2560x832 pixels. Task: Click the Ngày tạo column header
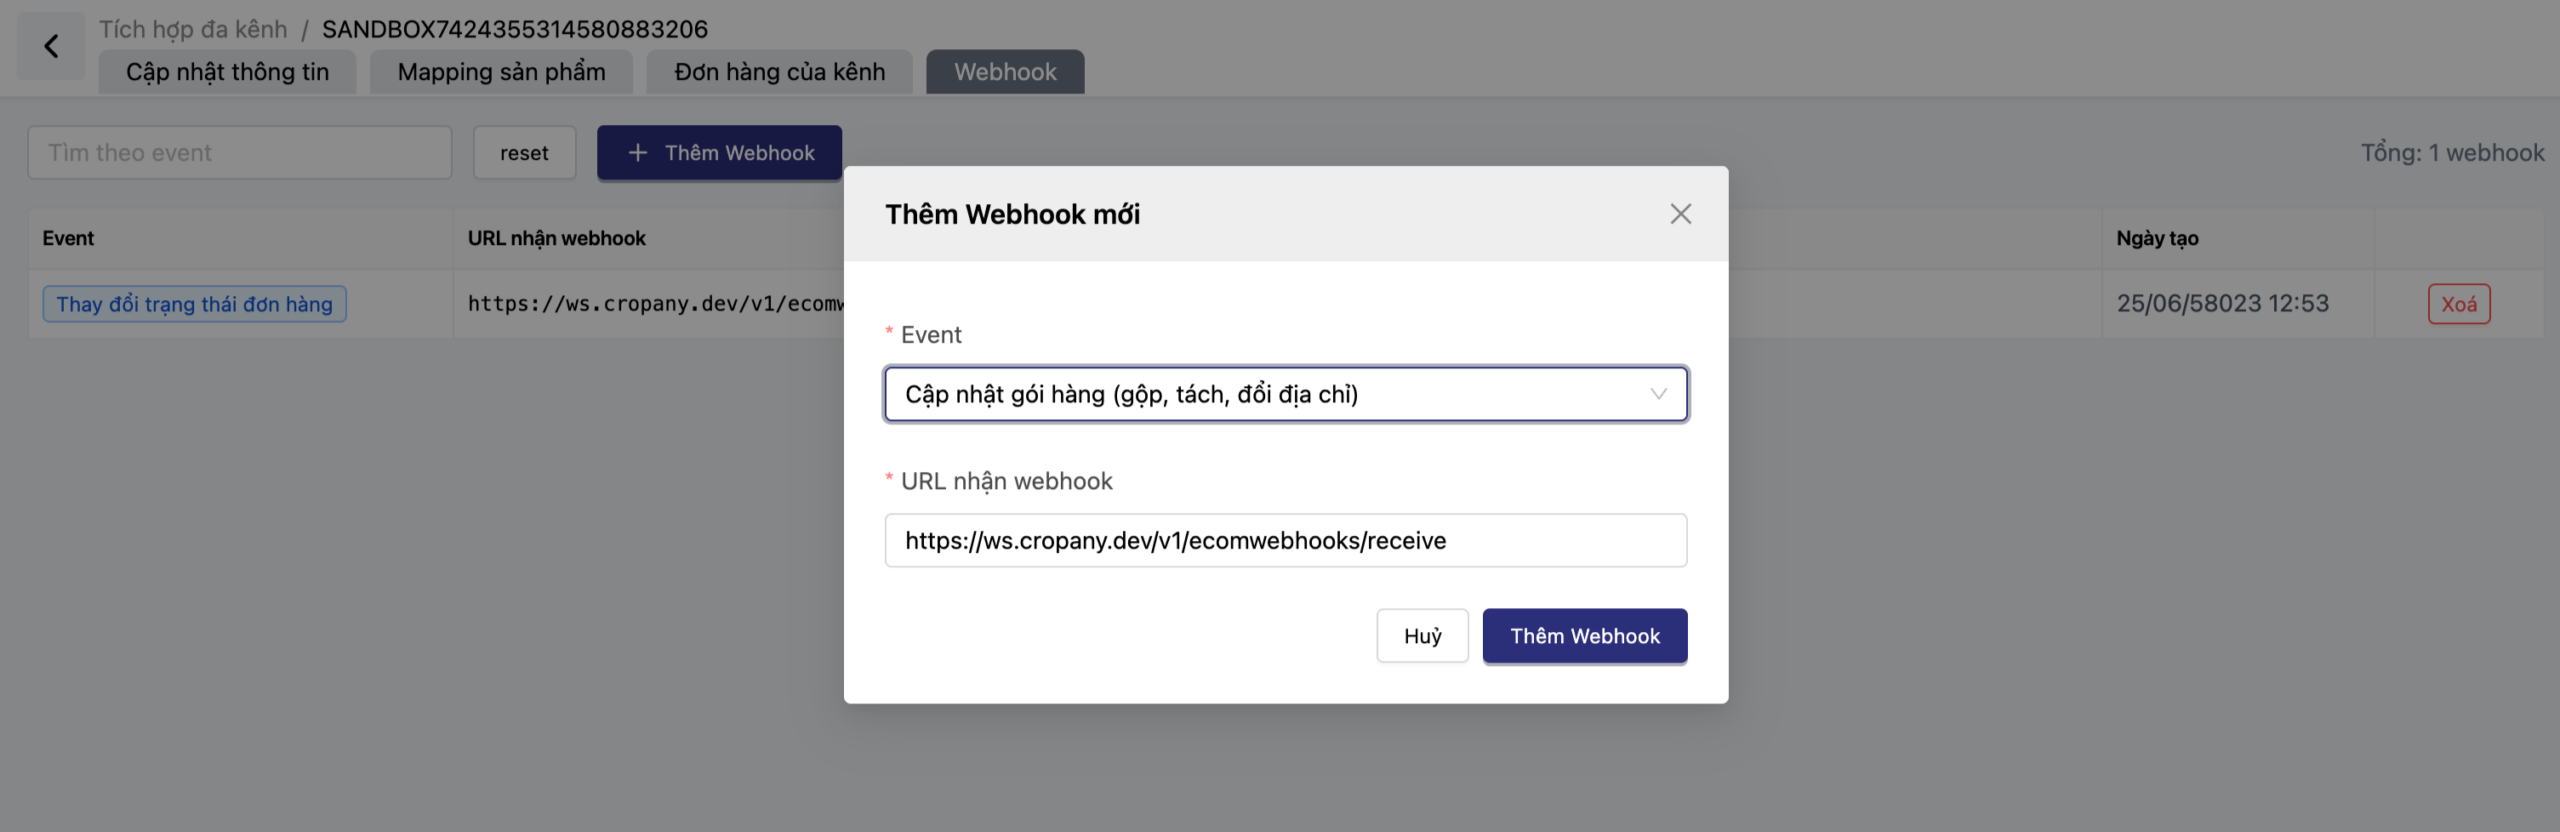pyautogui.click(x=2156, y=238)
